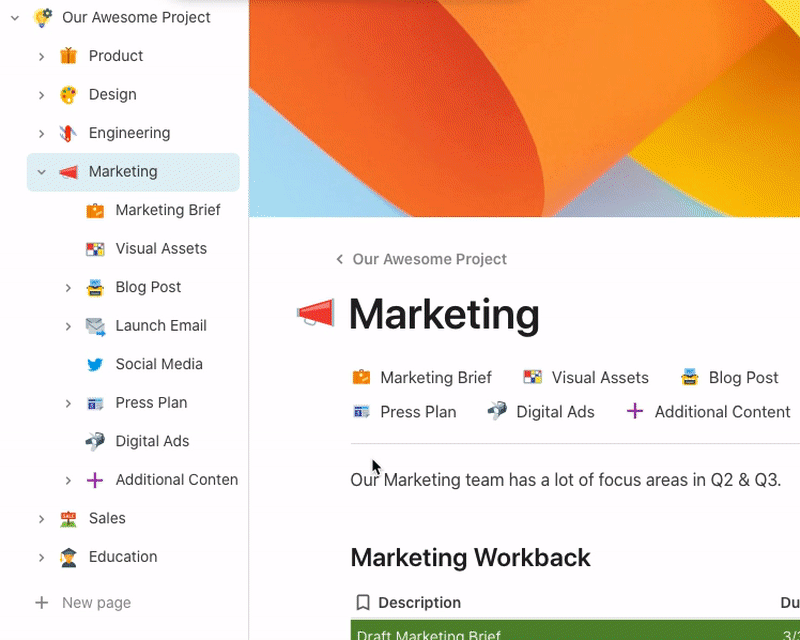This screenshot has height=640, width=800.
Task: Click the Description column header
Action: click(x=419, y=603)
